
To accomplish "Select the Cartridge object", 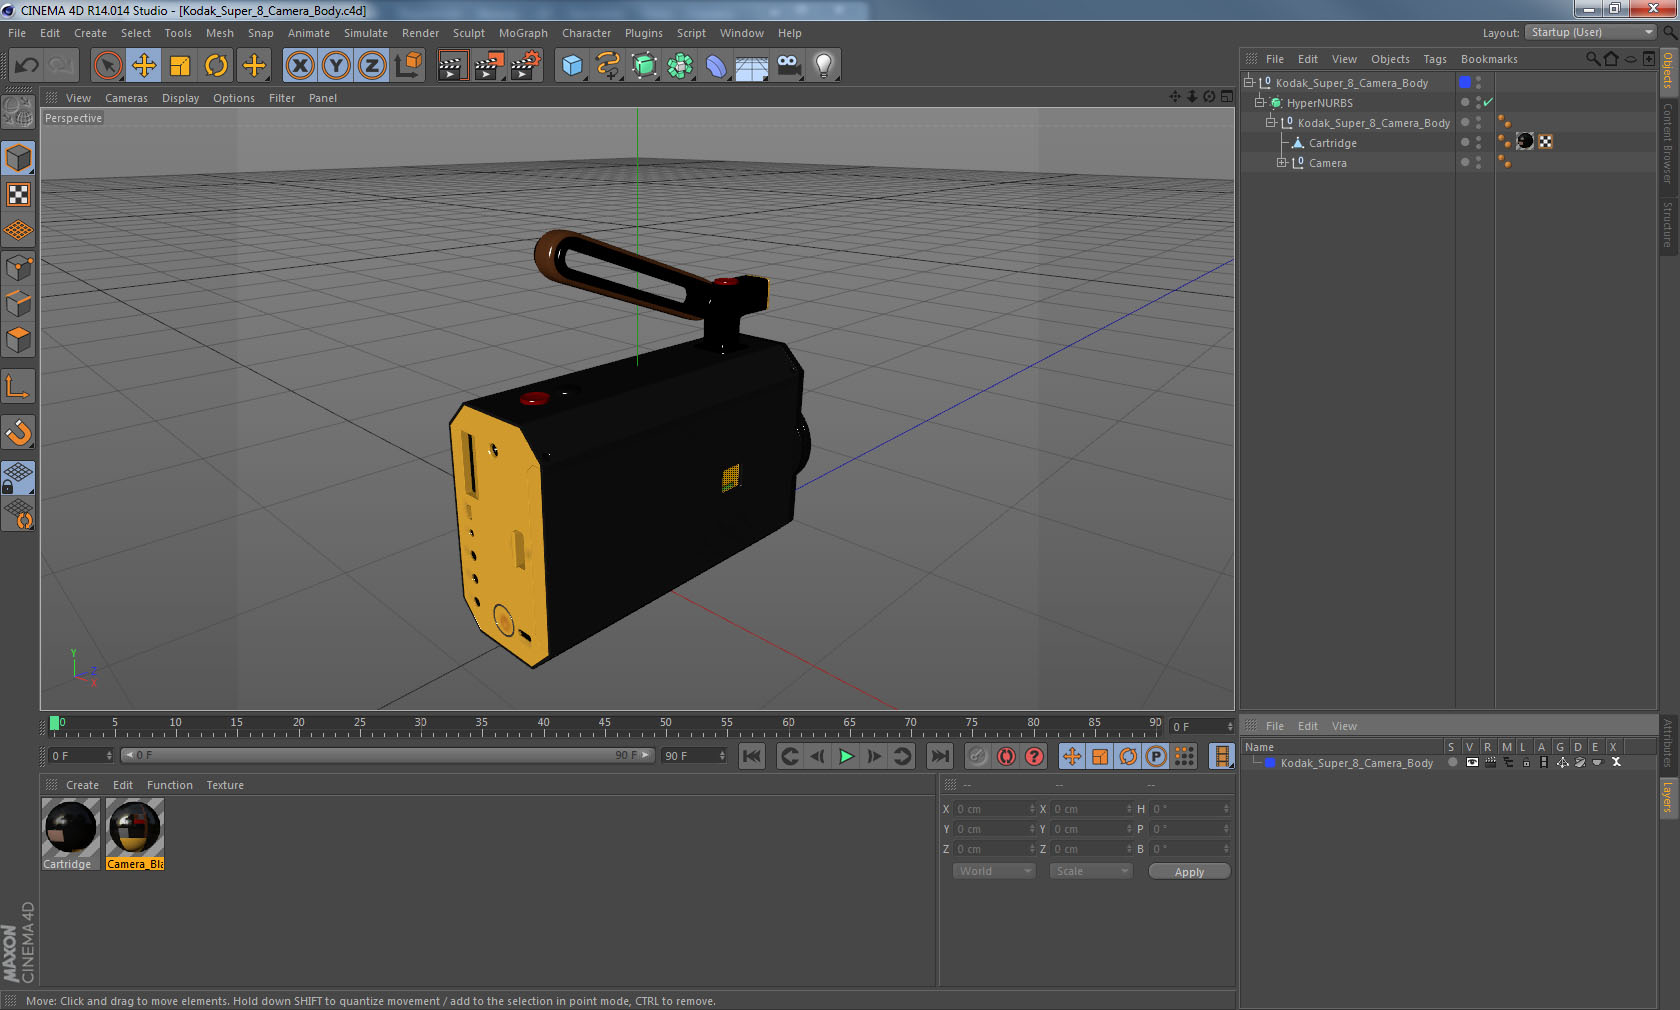I will 1332,143.
